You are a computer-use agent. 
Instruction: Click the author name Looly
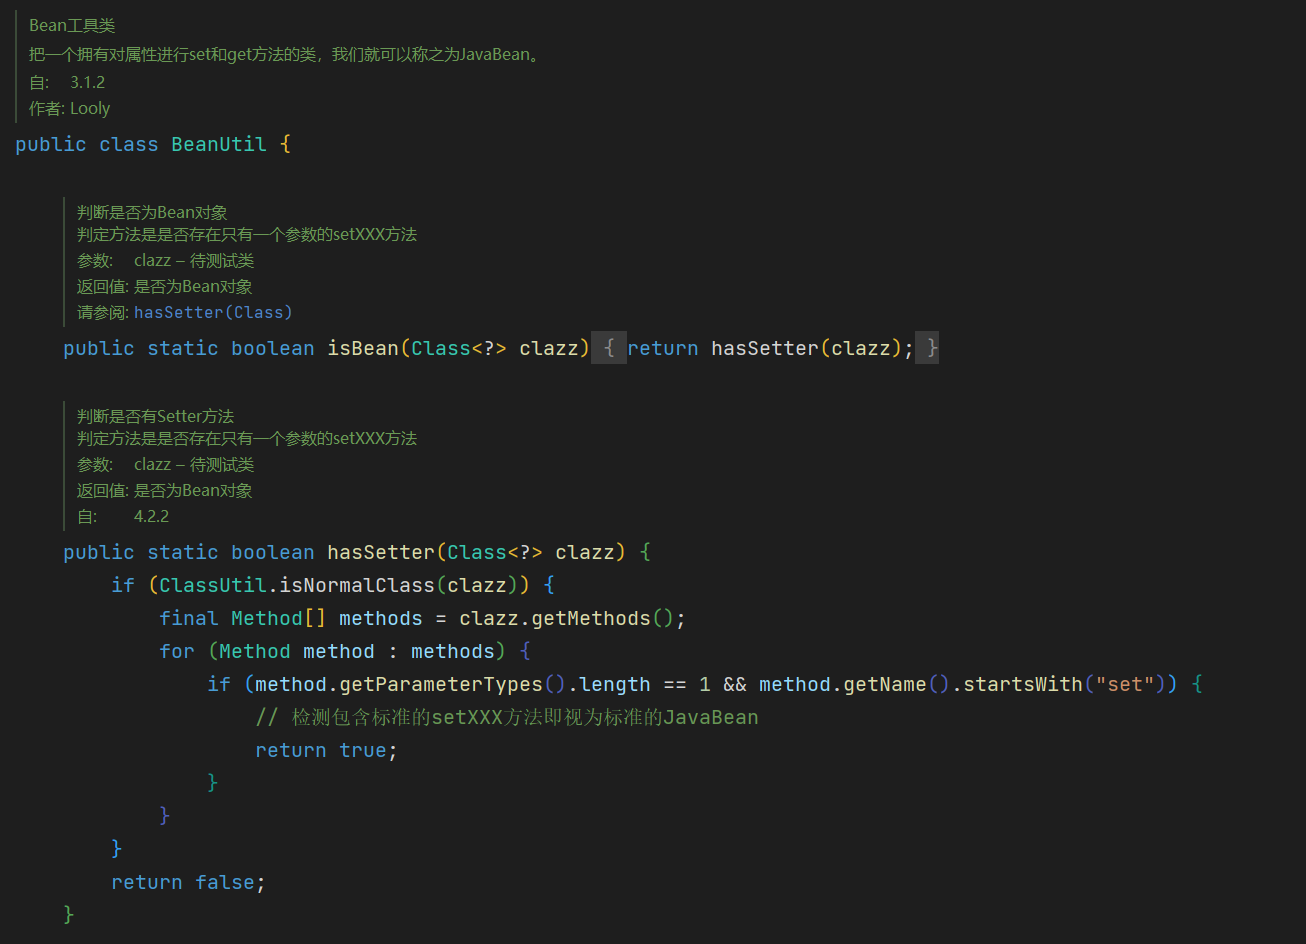click(x=90, y=108)
